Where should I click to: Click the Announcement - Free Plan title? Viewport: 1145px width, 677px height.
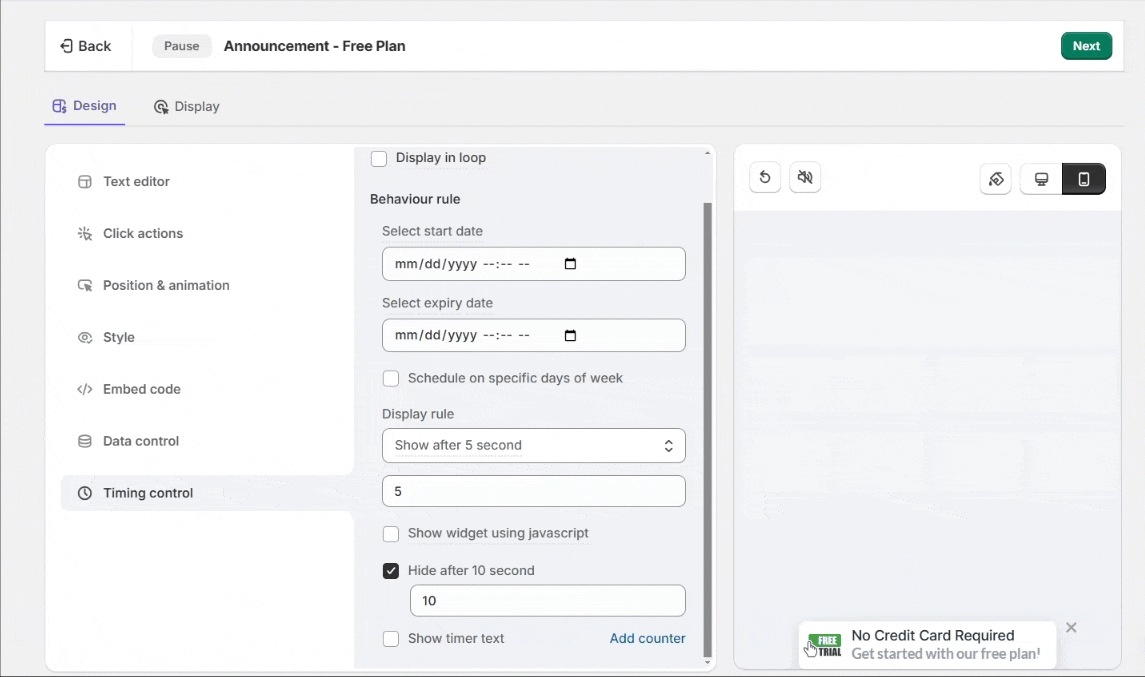[315, 46]
